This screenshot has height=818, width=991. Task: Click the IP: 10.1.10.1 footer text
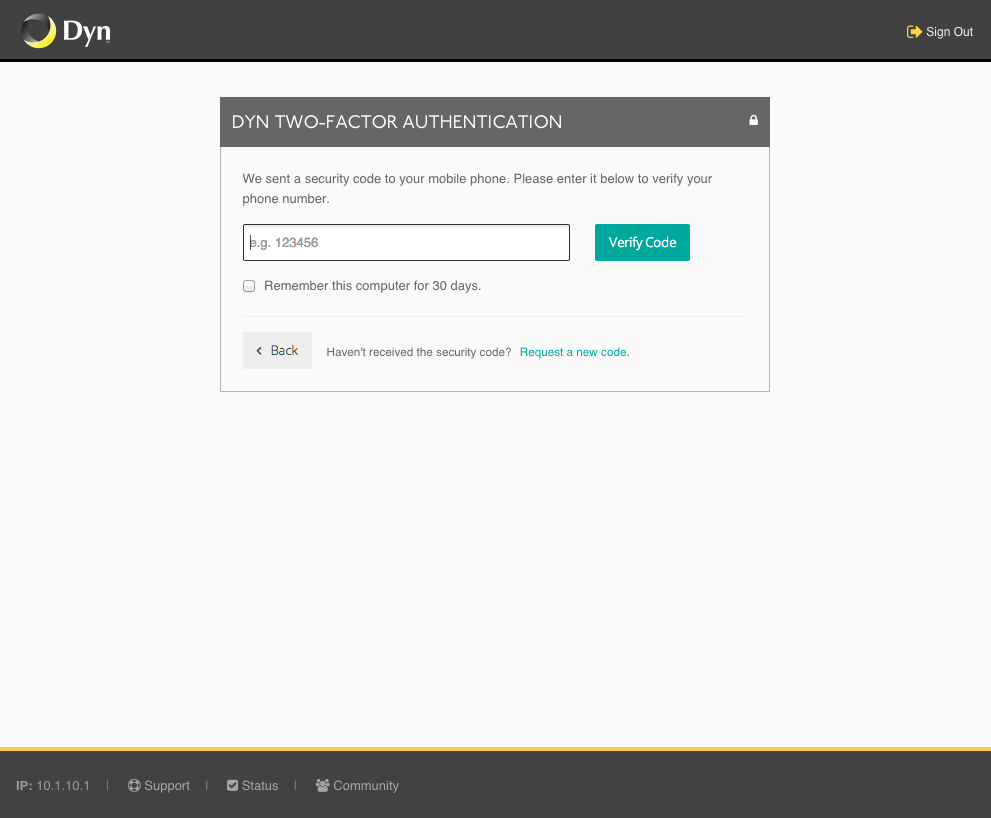click(x=53, y=785)
